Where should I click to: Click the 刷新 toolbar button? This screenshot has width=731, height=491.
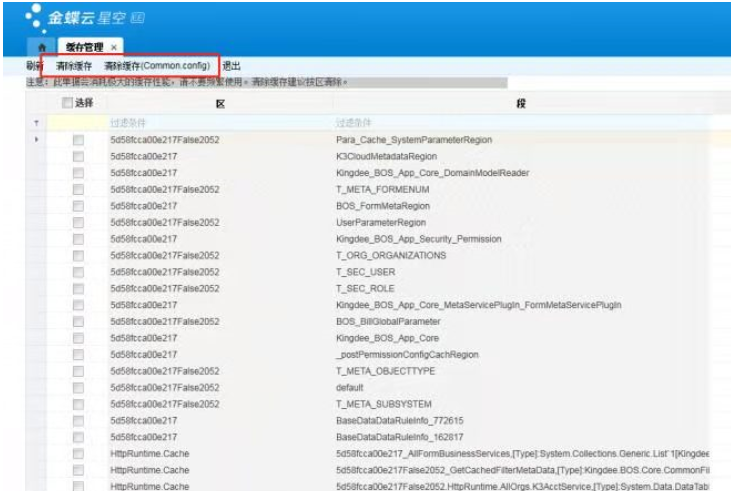[34, 66]
